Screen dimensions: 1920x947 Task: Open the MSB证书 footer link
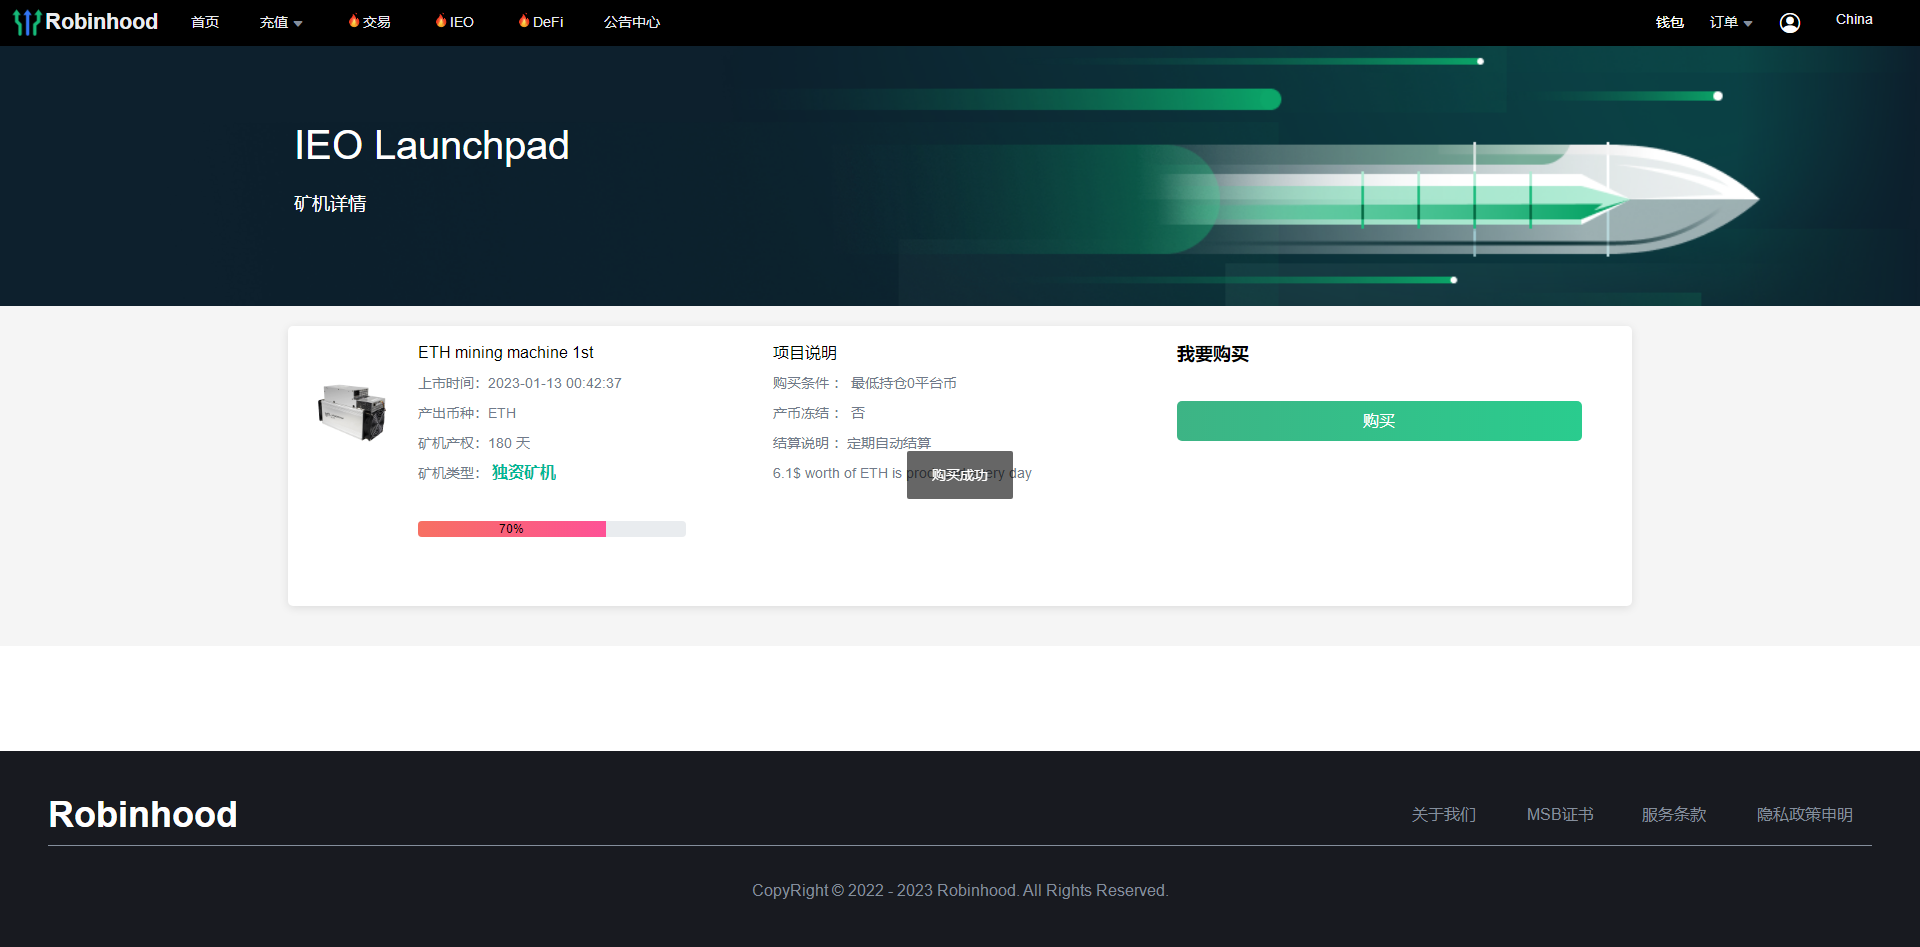(1560, 815)
